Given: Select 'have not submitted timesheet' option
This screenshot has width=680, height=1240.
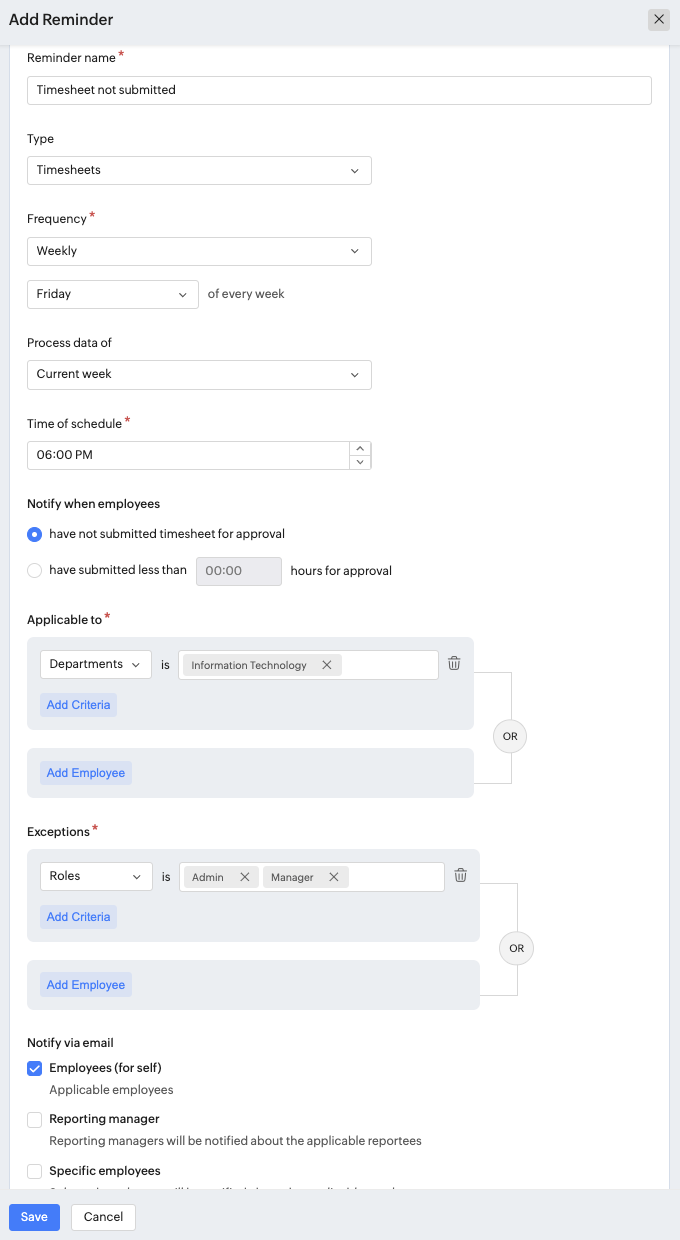Looking at the screenshot, I should pos(35,534).
